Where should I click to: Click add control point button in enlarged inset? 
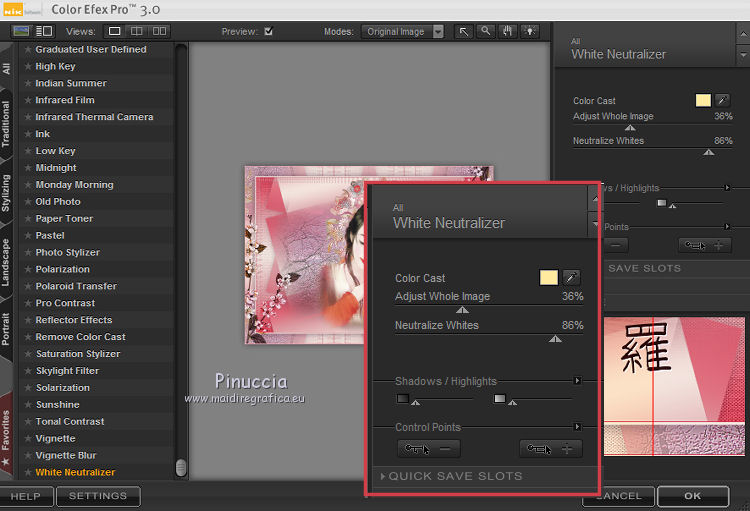click(x=551, y=449)
